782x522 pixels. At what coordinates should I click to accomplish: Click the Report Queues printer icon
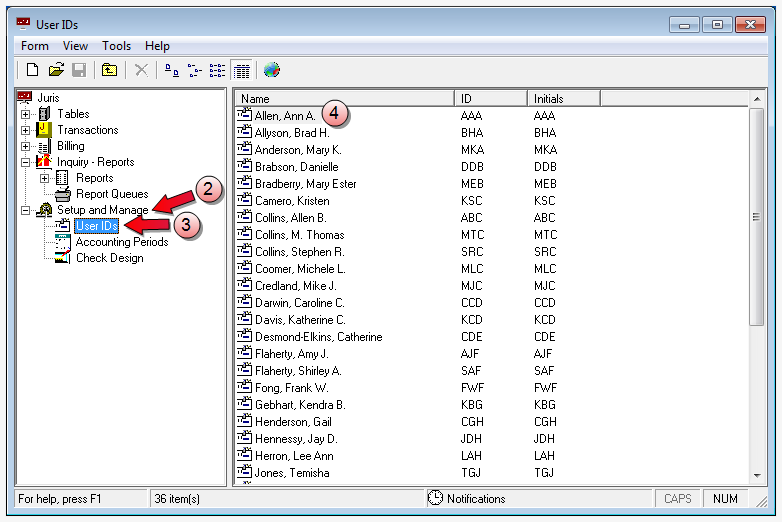(62, 194)
